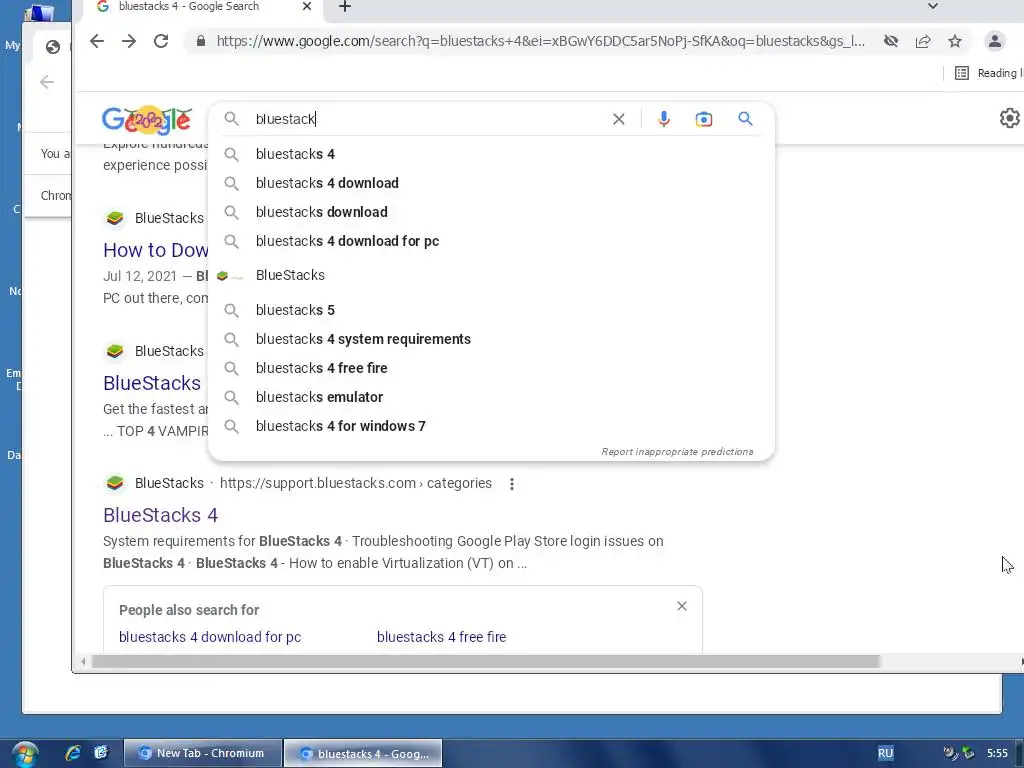This screenshot has height=768, width=1024.
Task: Open the Reading list panel
Action: pos(989,73)
